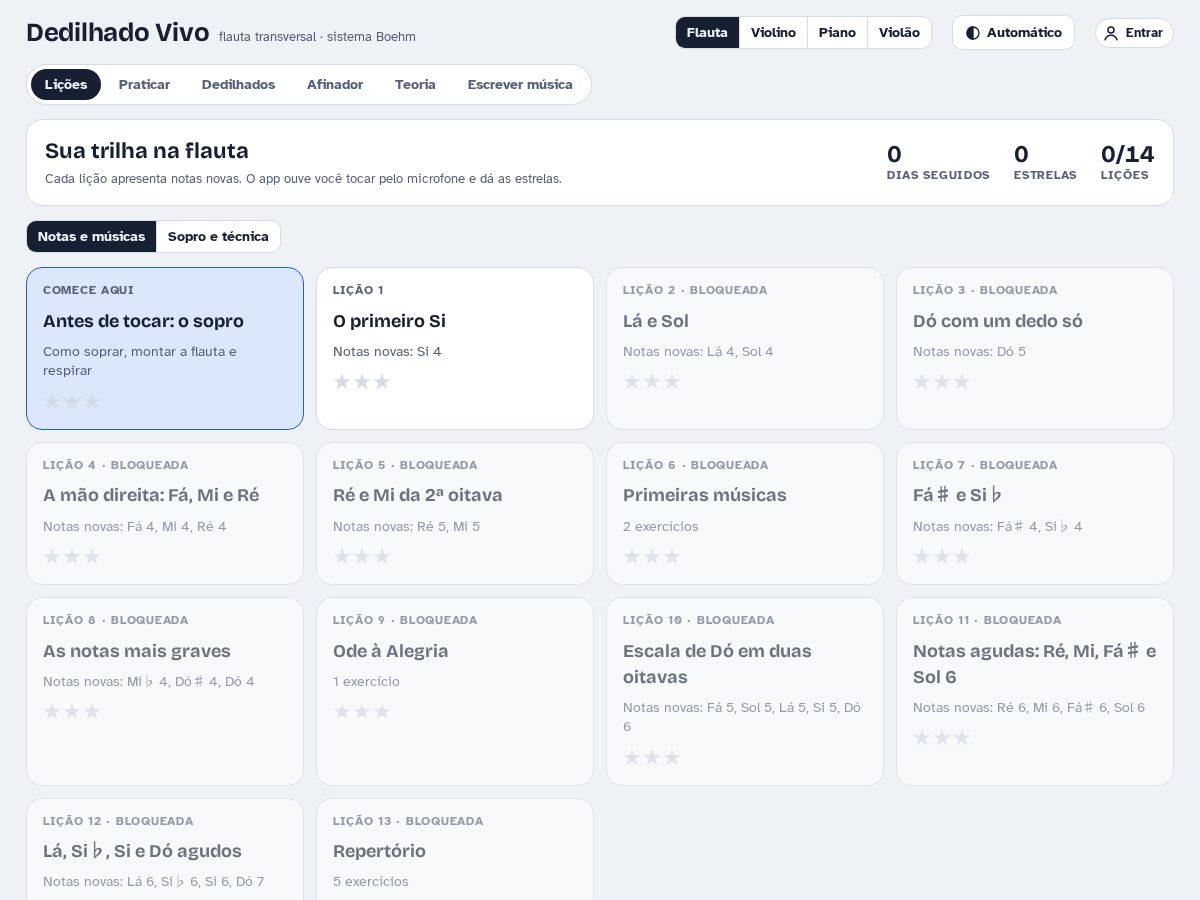Click the Dó com um dedo só card
Image resolution: width=1200 pixels, height=900 pixels.
(1035, 348)
